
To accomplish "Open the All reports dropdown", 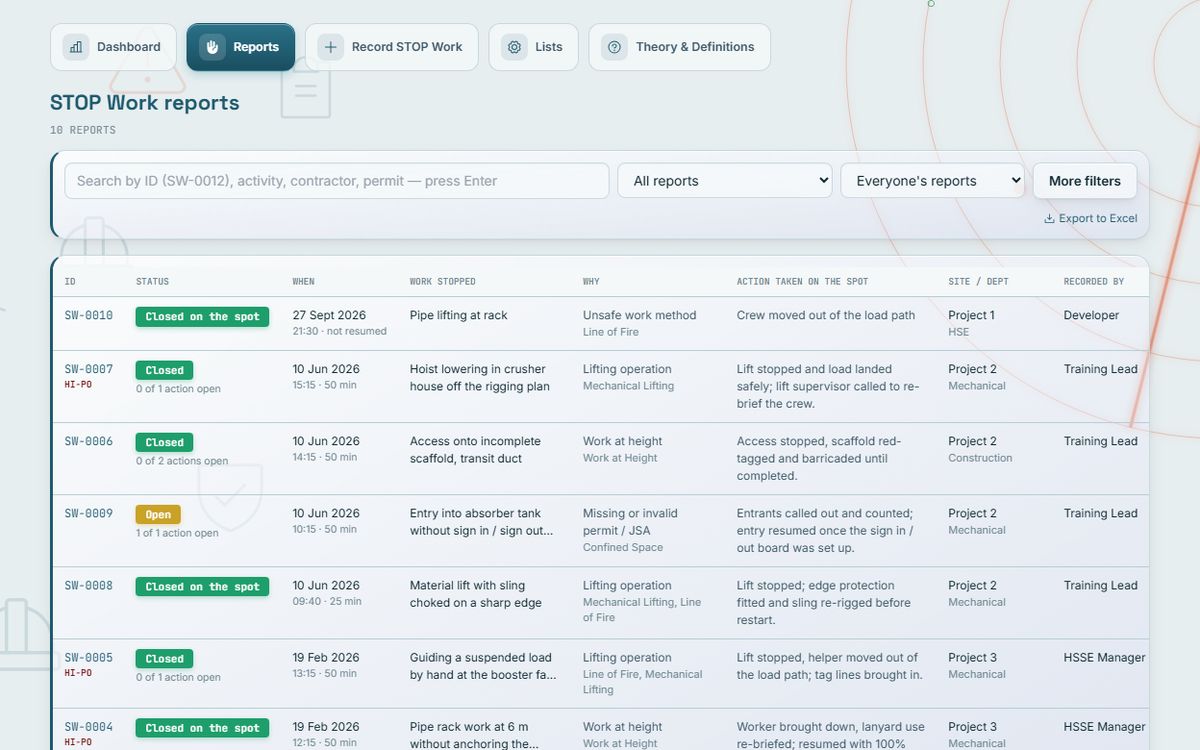I will [x=725, y=181].
